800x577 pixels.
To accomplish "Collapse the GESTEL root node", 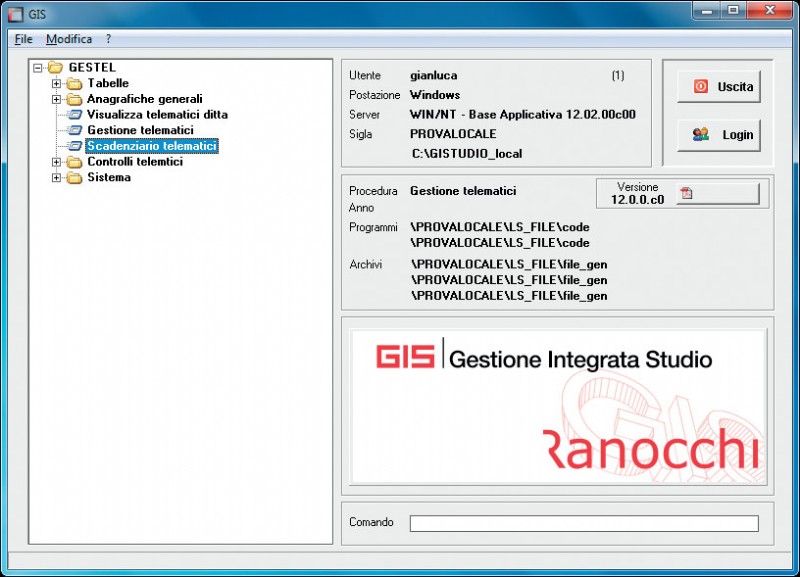I will (37, 68).
